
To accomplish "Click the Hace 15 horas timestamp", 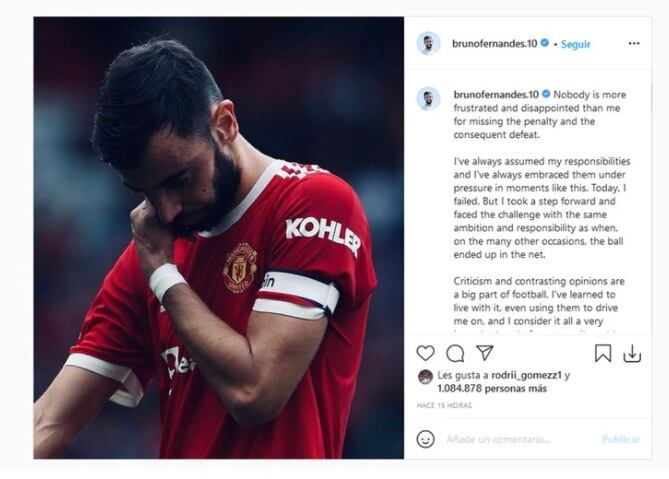I will tap(444, 405).
